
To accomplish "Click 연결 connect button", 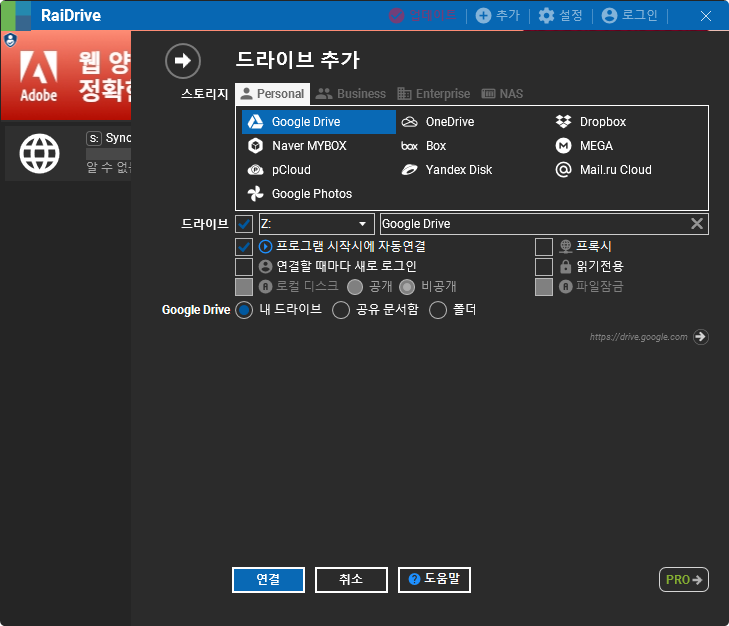I will (x=268, y=580).
